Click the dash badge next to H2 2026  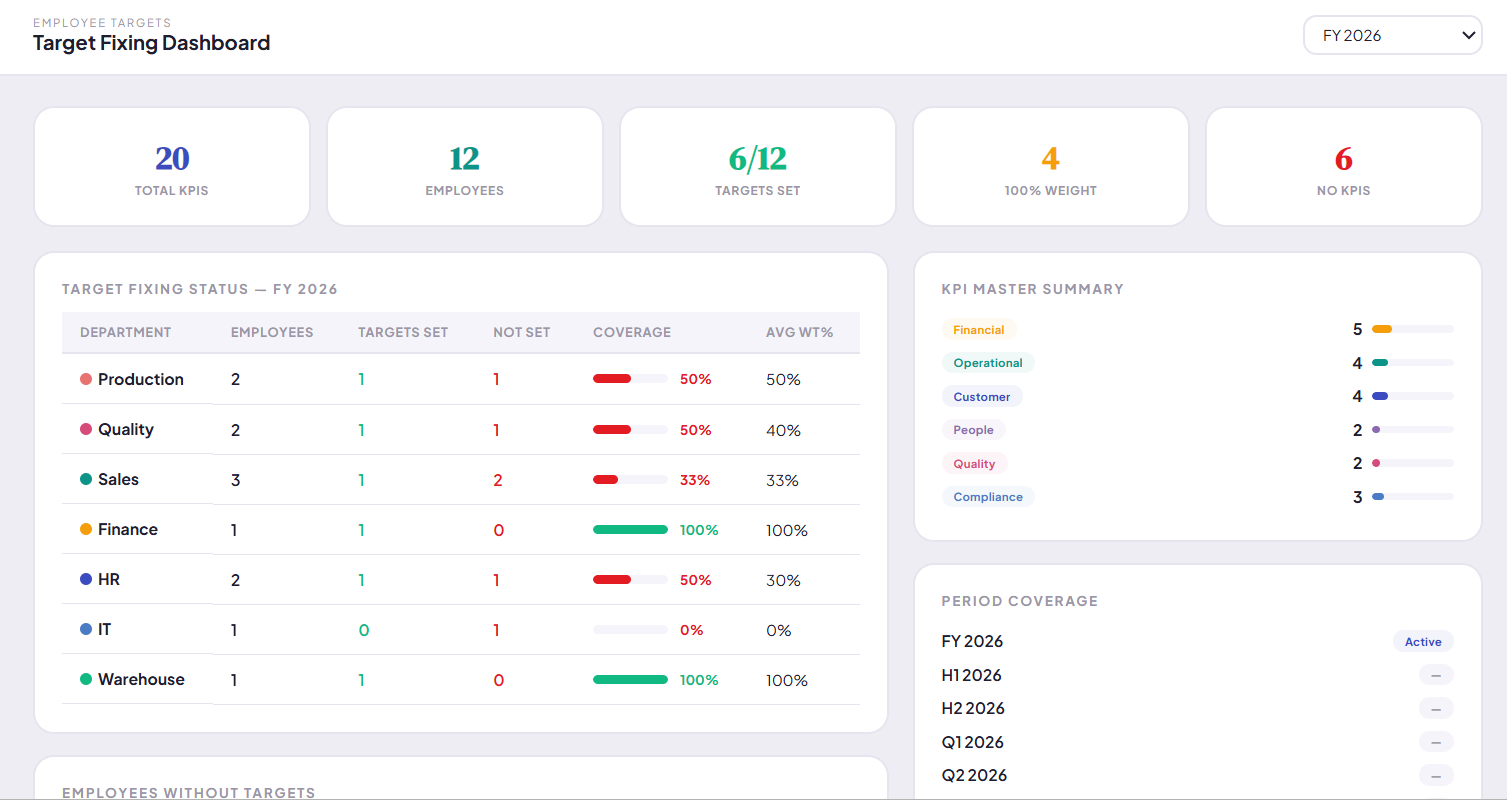pyautogui.click(x=1436, y=709)
